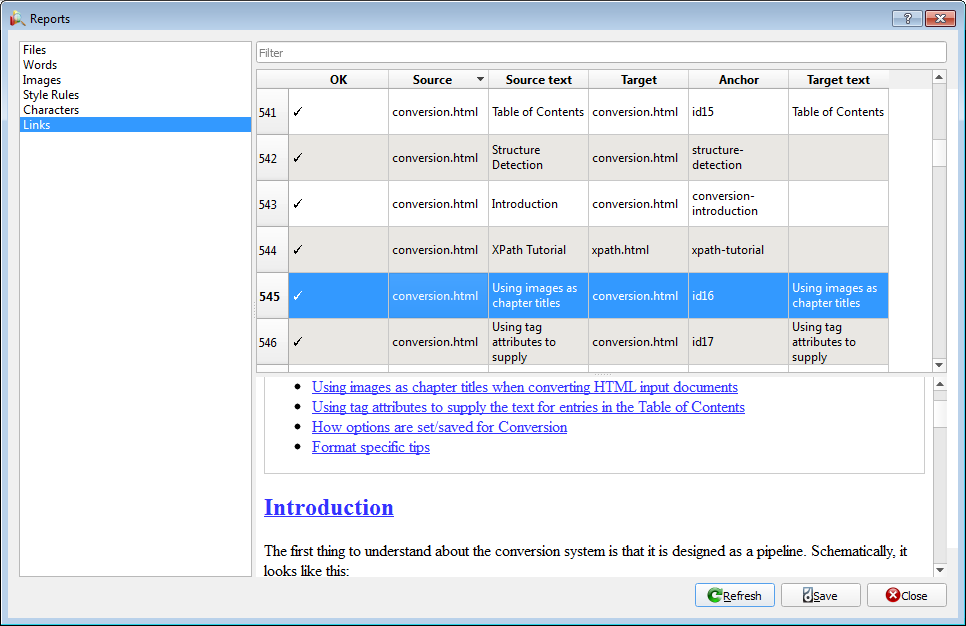Click the OK checkmark in row 546

pos(298,341)
